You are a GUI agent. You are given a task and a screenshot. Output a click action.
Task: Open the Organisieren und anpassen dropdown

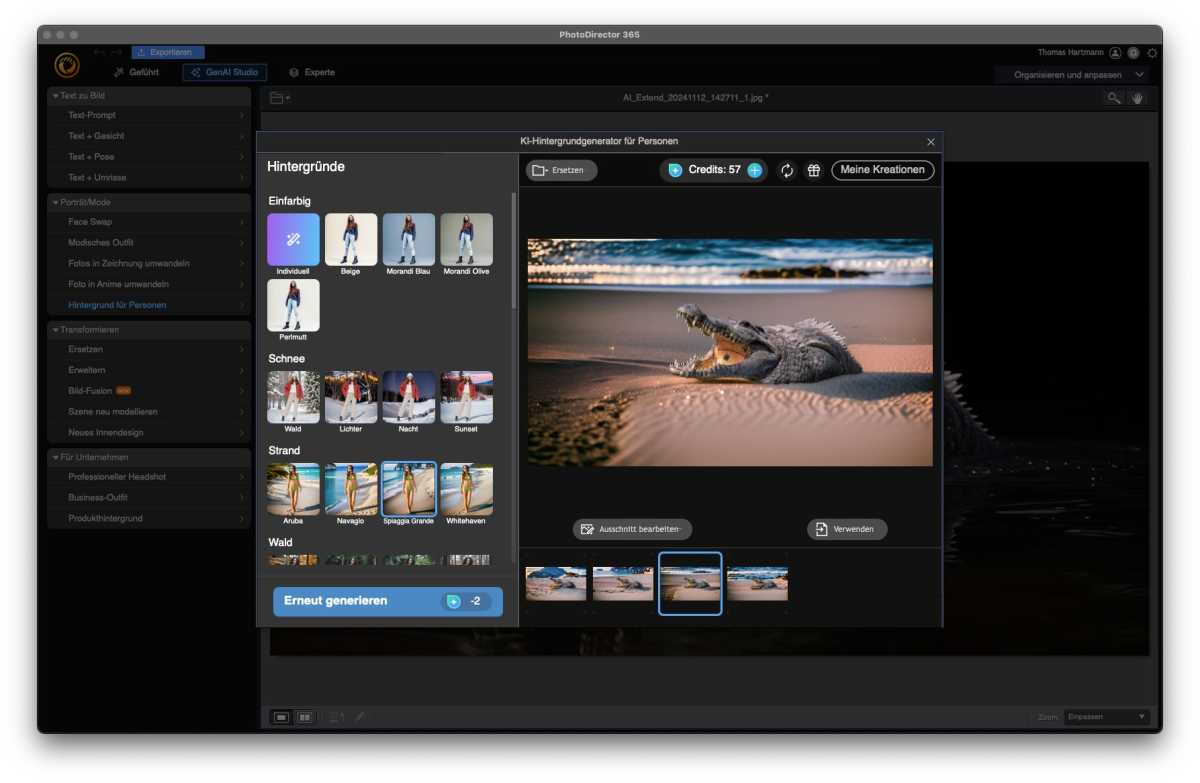click(x=1071, y=75)
